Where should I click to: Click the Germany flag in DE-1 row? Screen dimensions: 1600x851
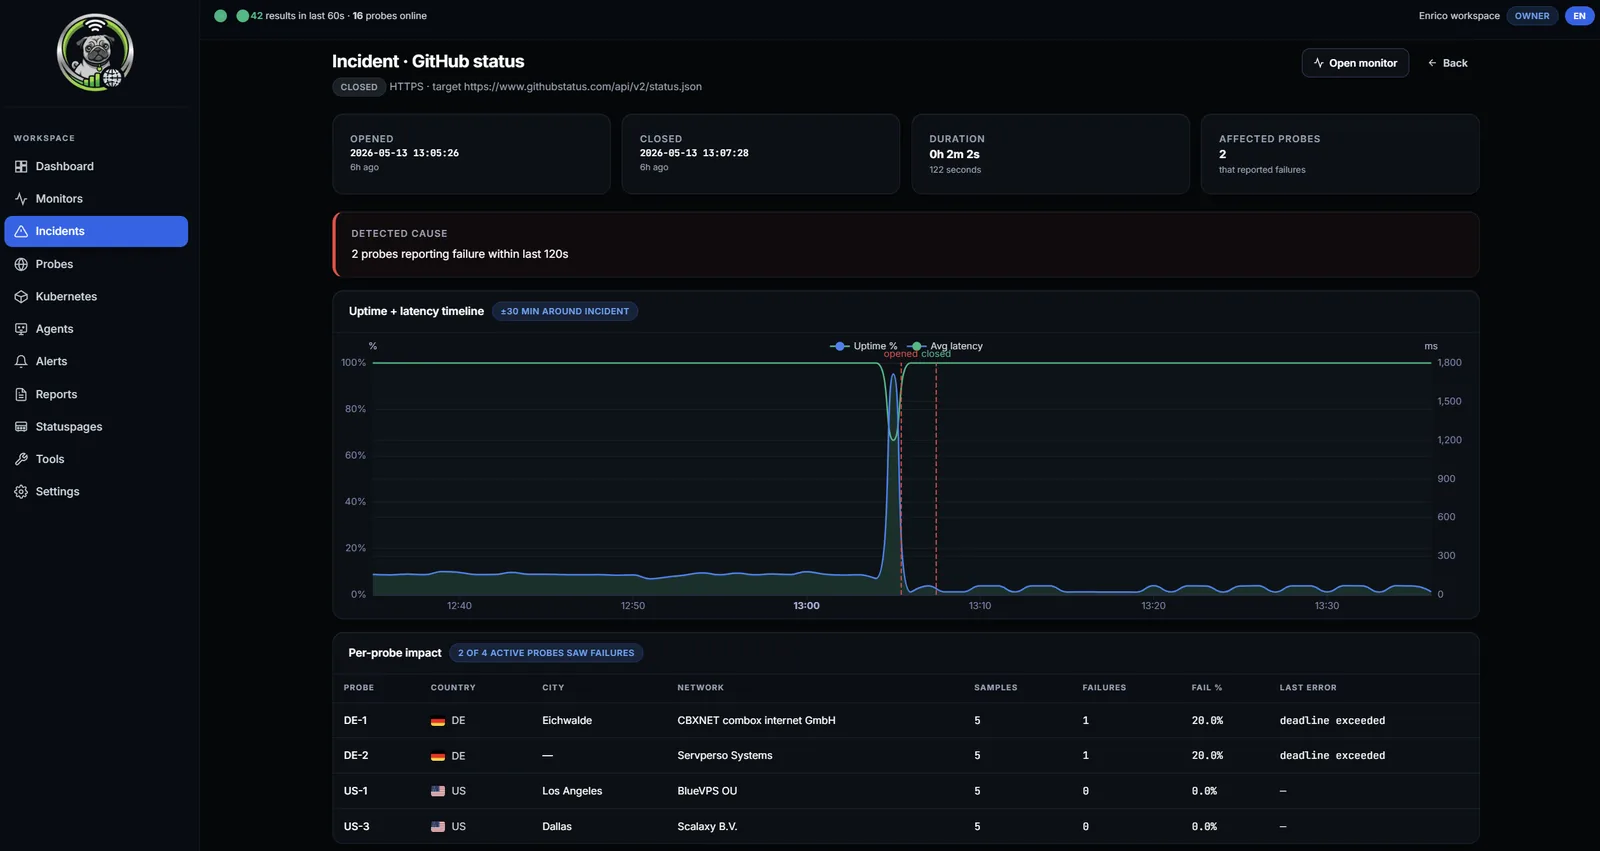pyautogui.click(x=438, y=721)
